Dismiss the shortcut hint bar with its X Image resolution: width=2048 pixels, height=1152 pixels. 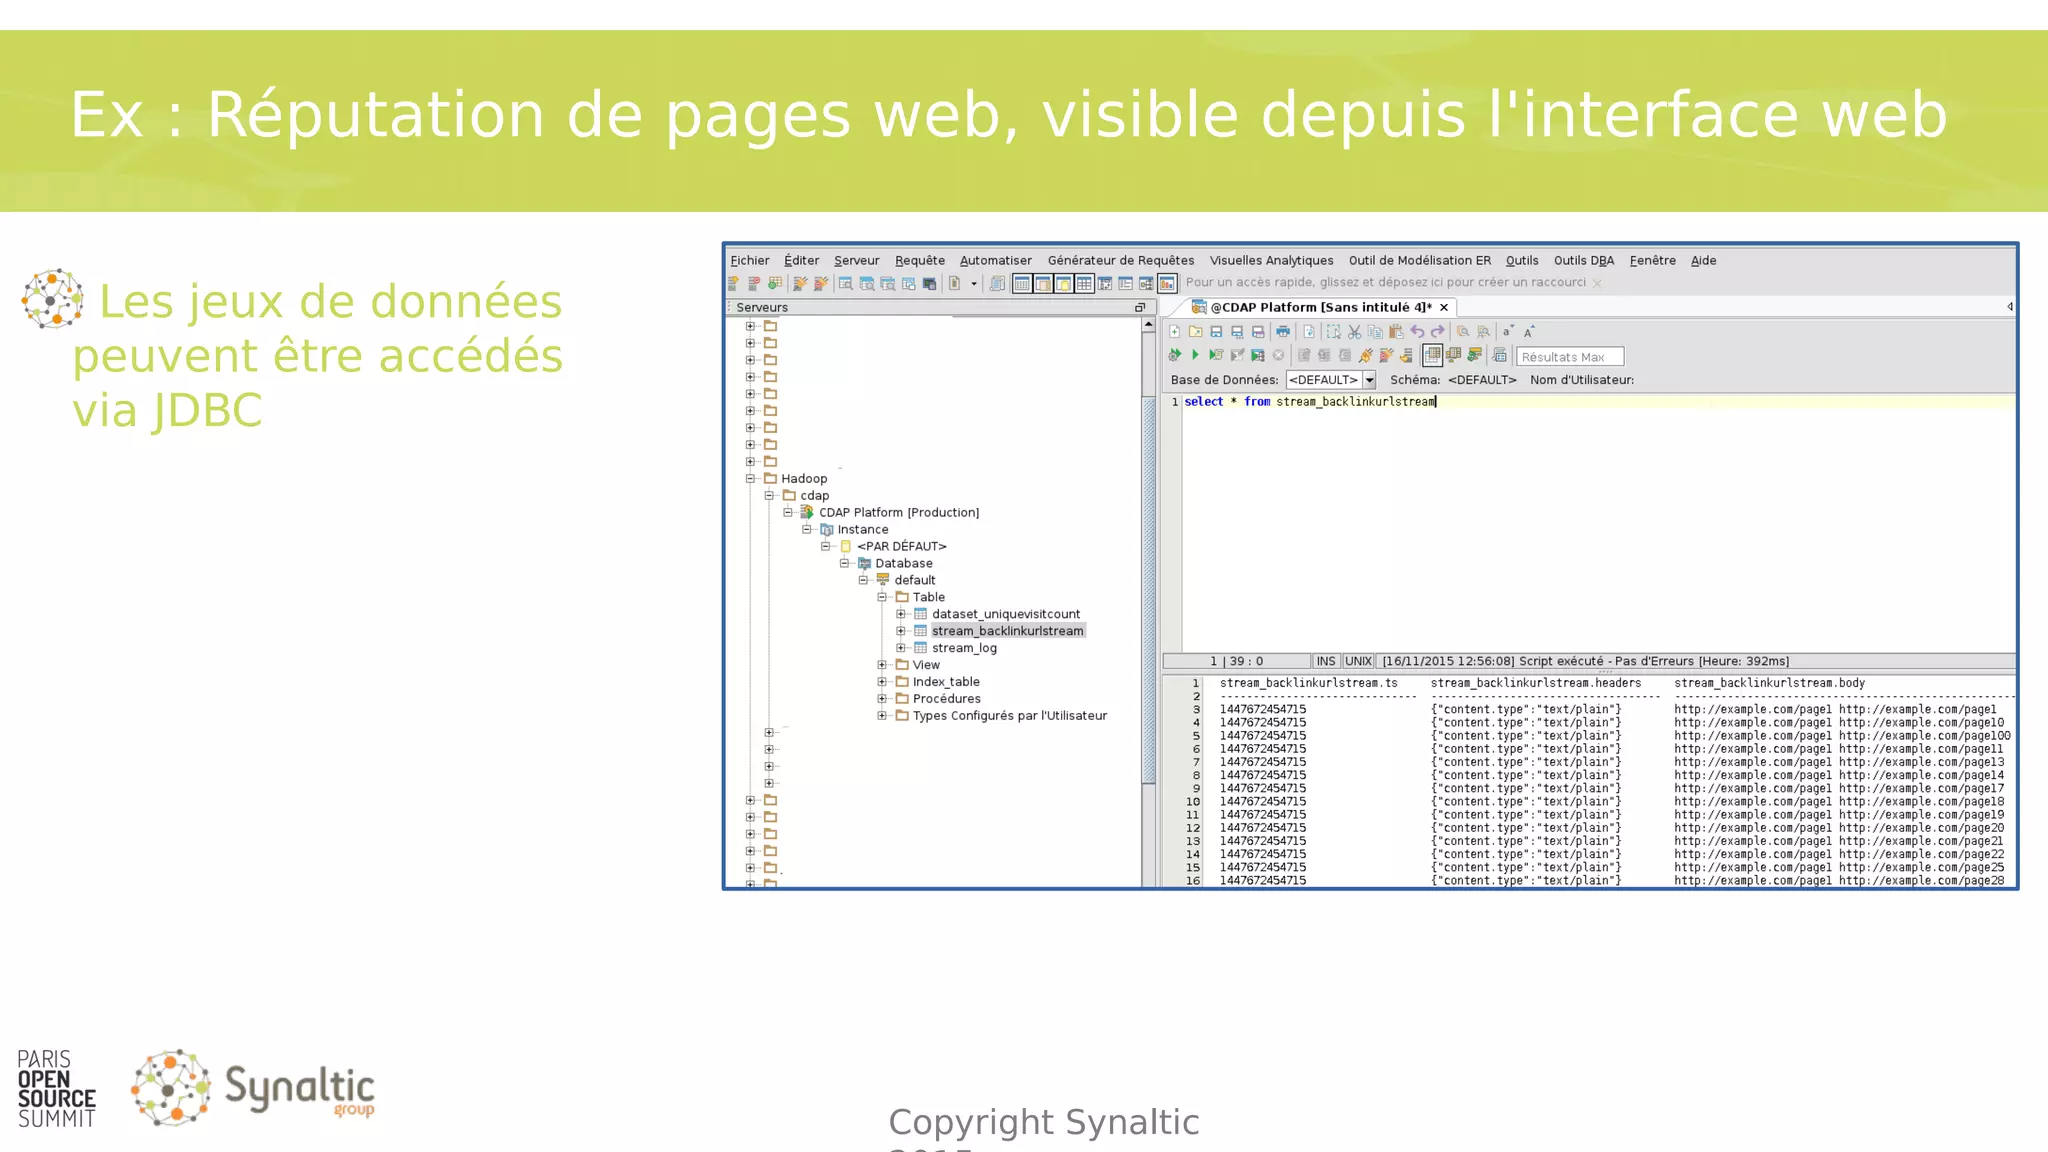coord(1597,283)
